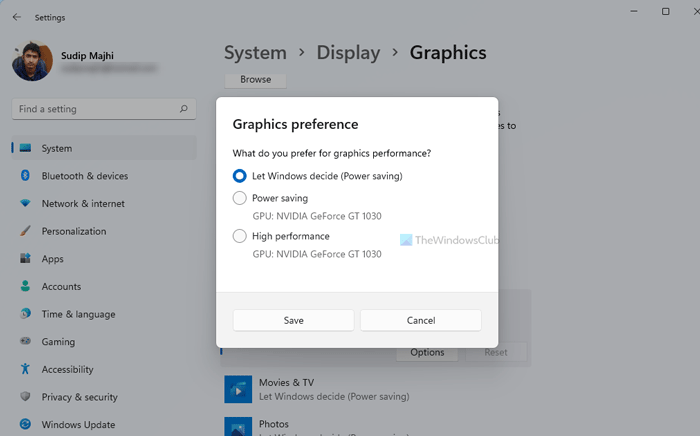
Task: Click the Accessibility figure icon
Action: [25, 369]
